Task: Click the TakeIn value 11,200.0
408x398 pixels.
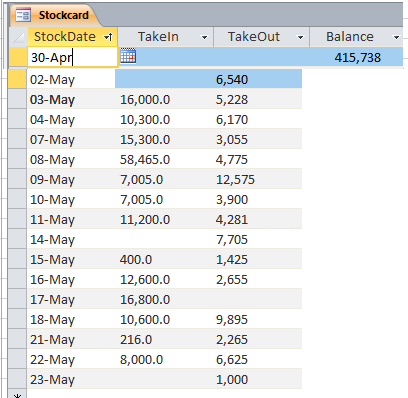Action: [x=145, y=220]
